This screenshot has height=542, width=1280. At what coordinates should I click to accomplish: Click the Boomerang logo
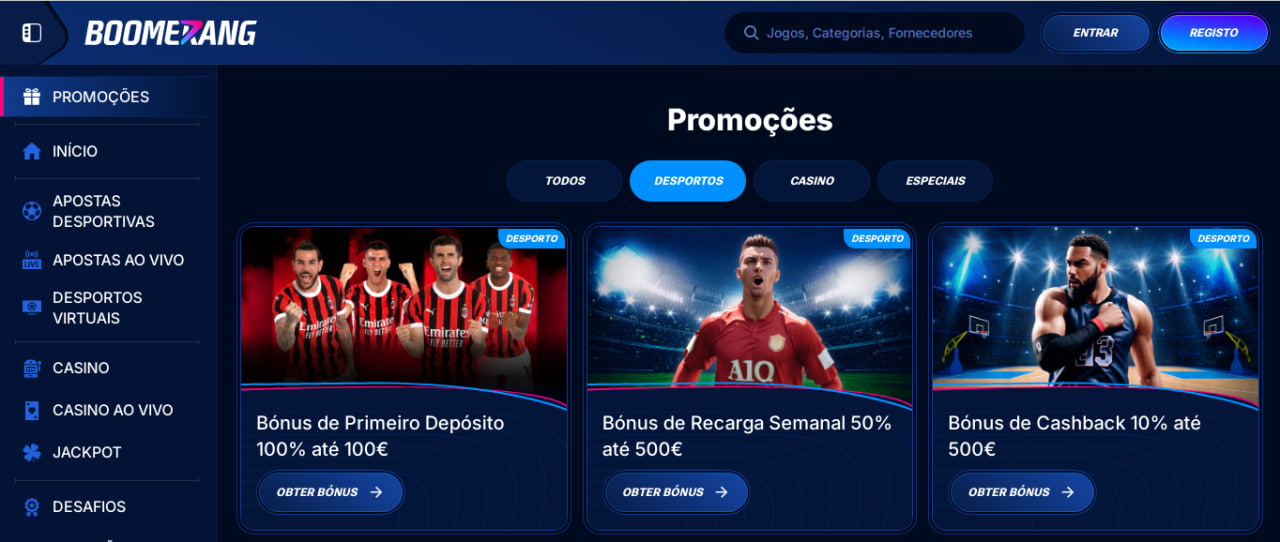(170, 33)
